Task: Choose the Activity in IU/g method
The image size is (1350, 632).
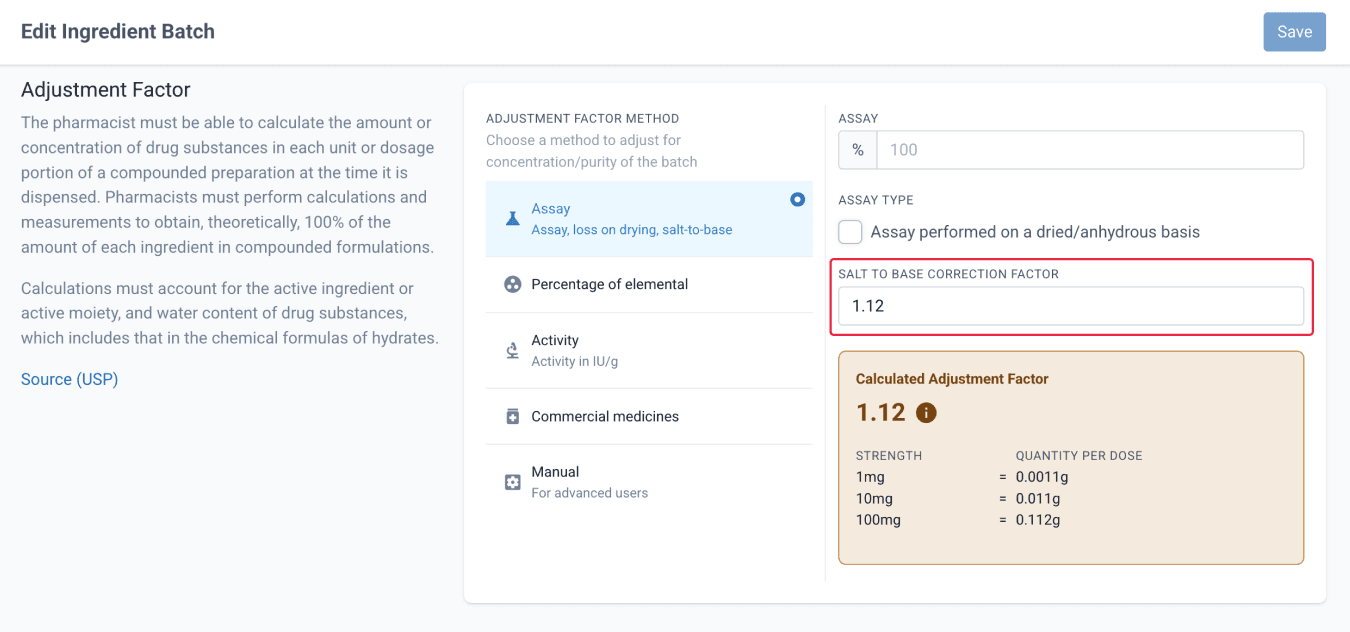Action: [x=649, y=350]
